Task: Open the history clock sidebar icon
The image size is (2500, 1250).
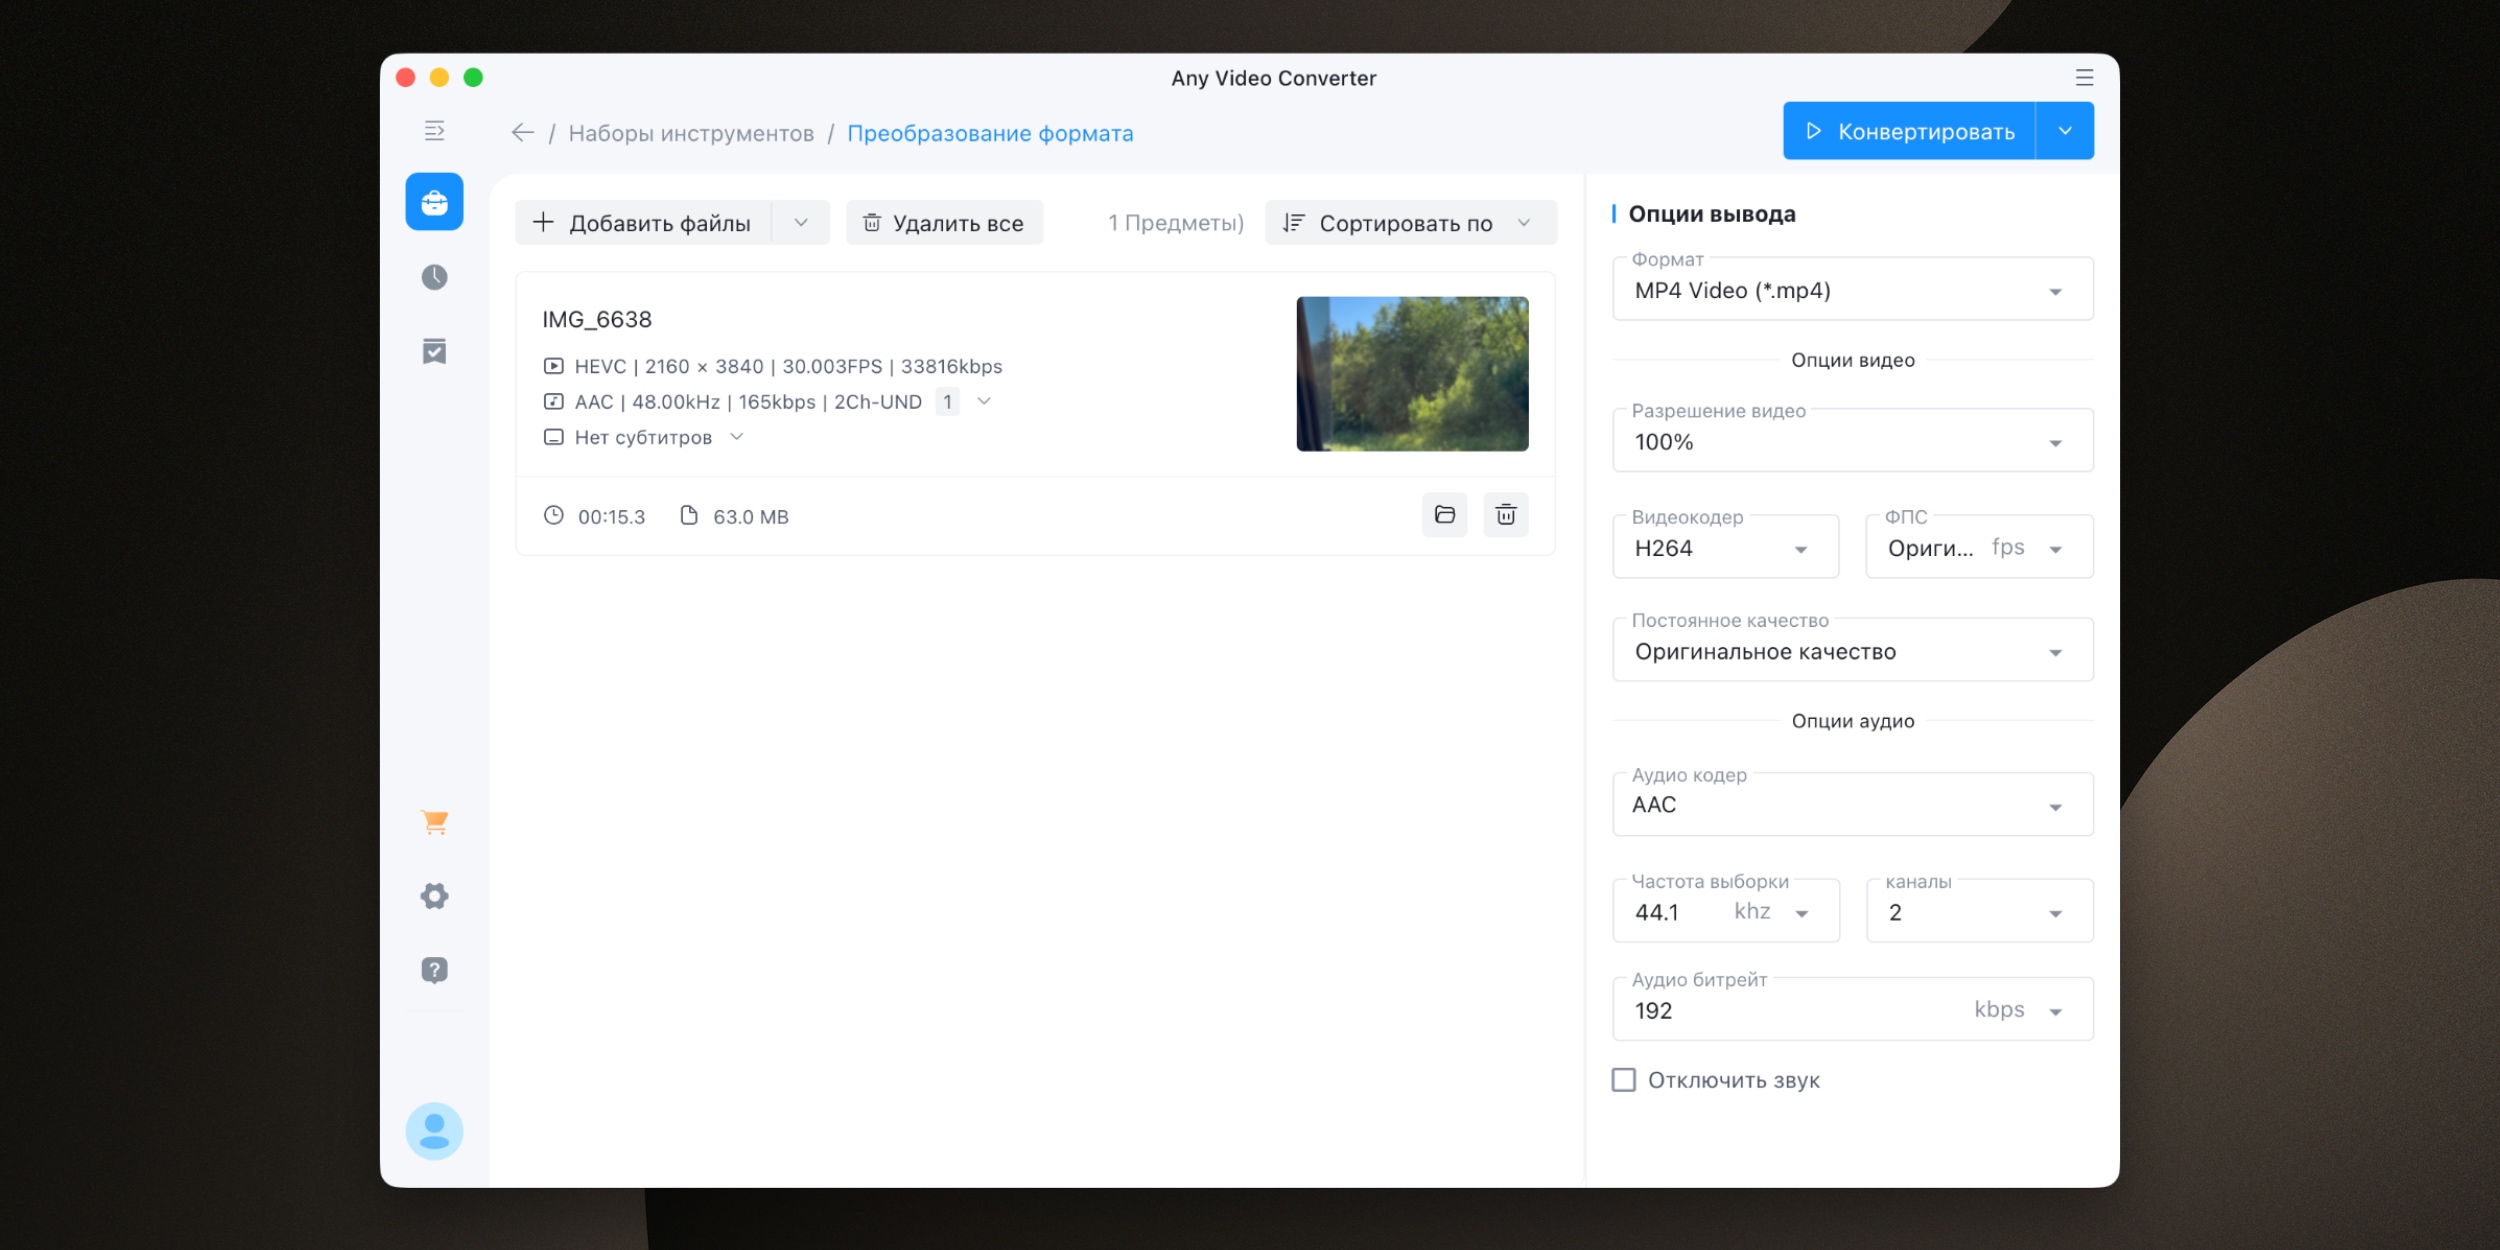Action: point(434,277)
